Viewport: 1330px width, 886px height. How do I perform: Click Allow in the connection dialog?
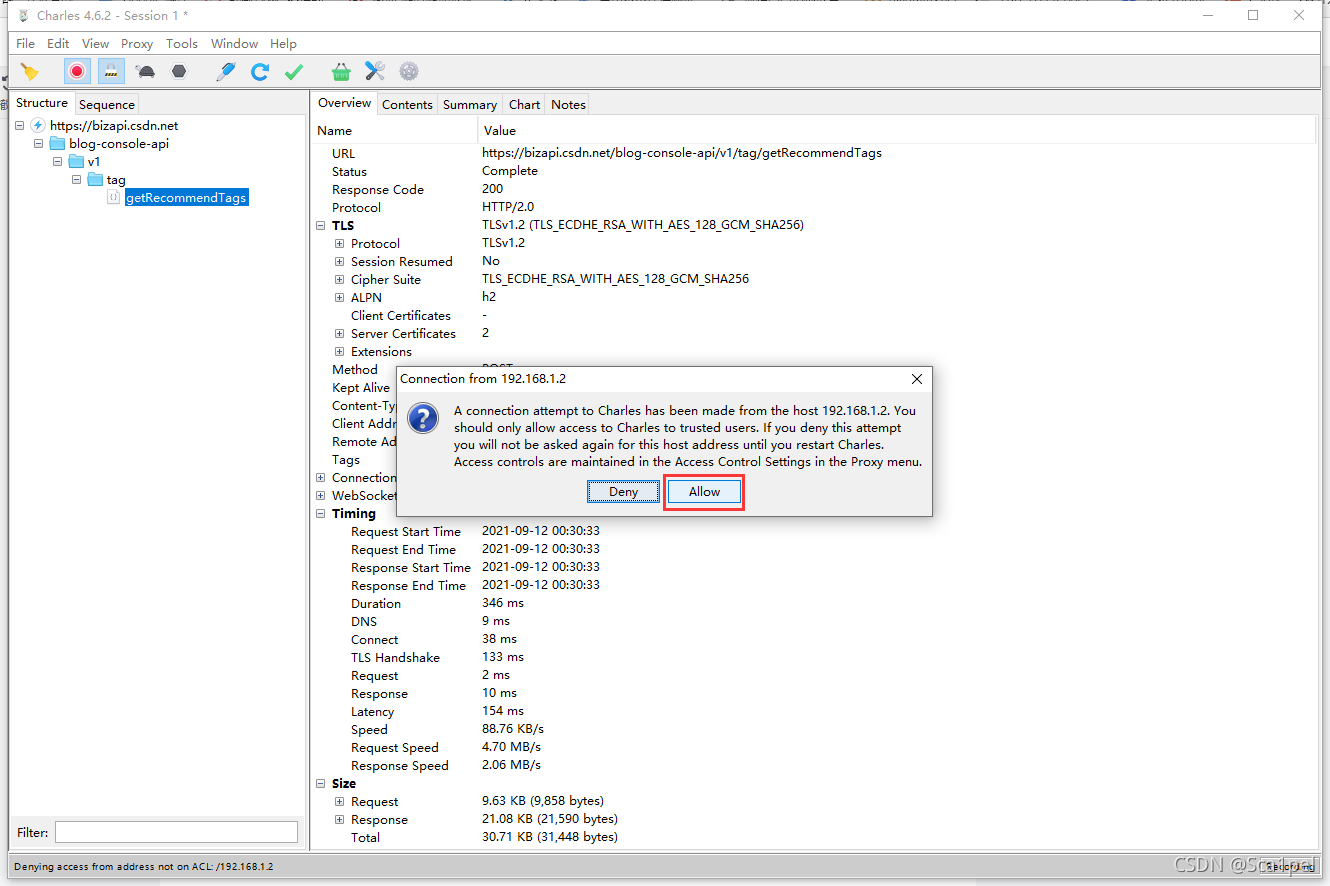[x=704, y=492]
